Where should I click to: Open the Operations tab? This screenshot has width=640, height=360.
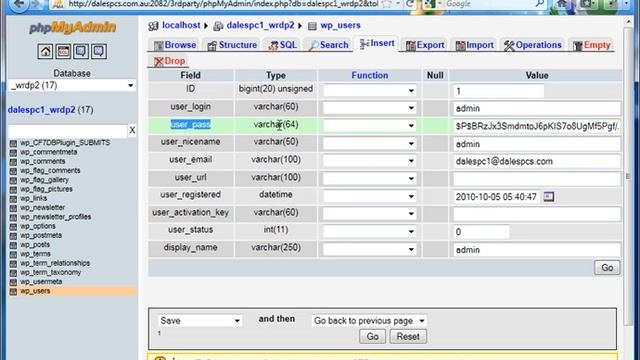click(533, 45)
